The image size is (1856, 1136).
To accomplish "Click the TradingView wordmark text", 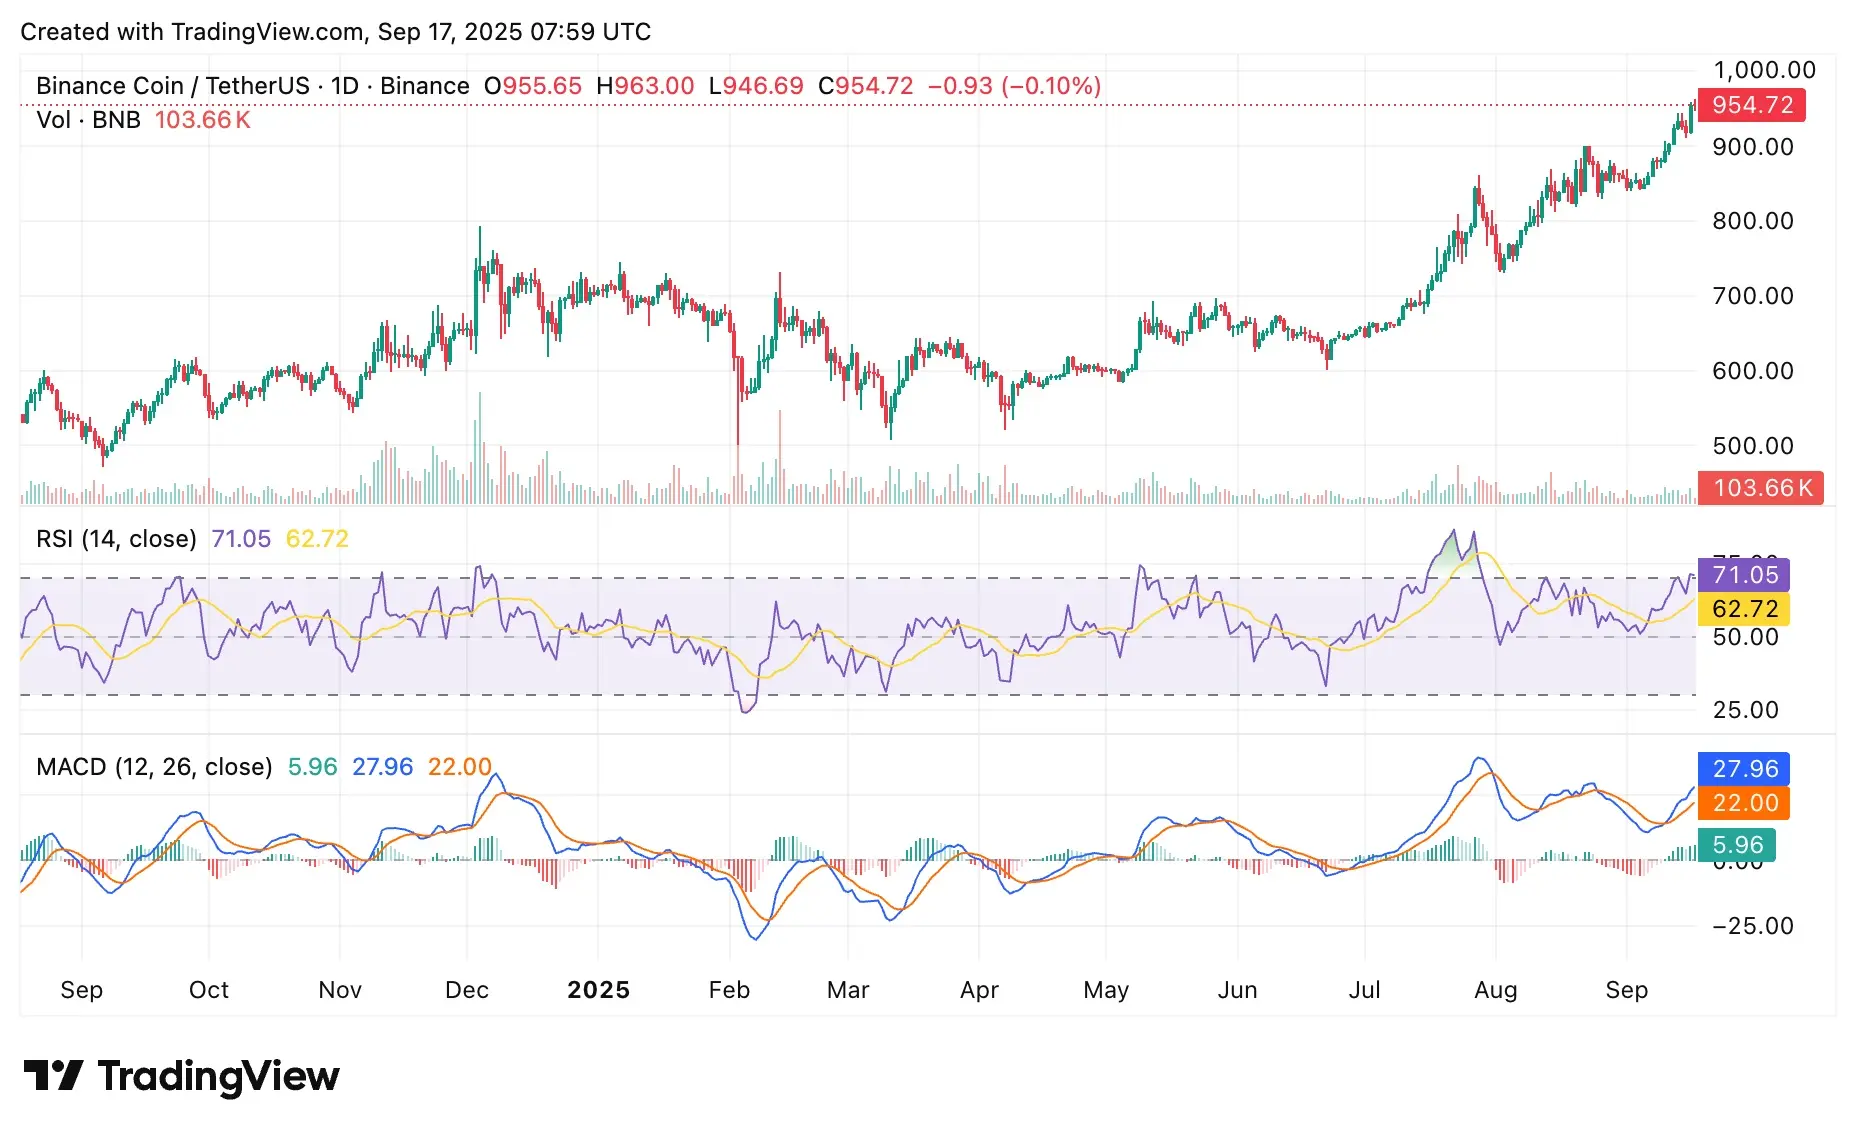I will coord(218,1076).
